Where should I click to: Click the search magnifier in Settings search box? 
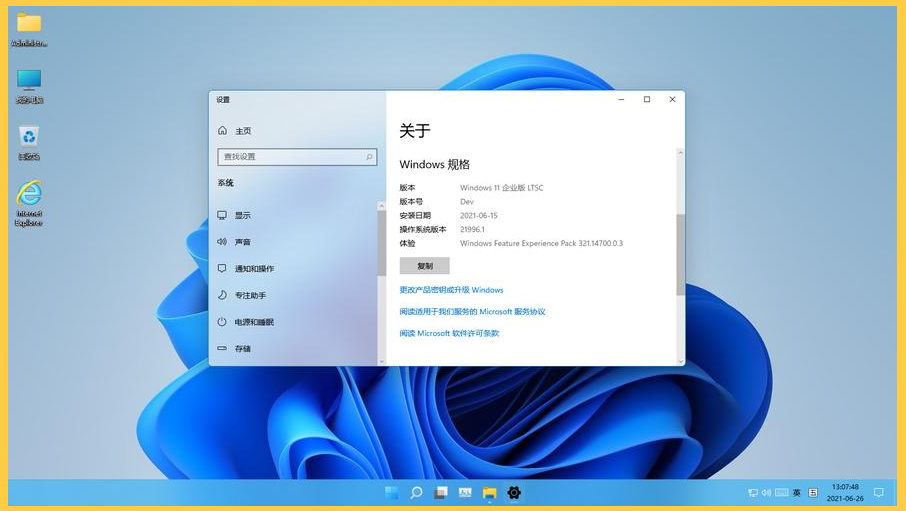[369, 157]
